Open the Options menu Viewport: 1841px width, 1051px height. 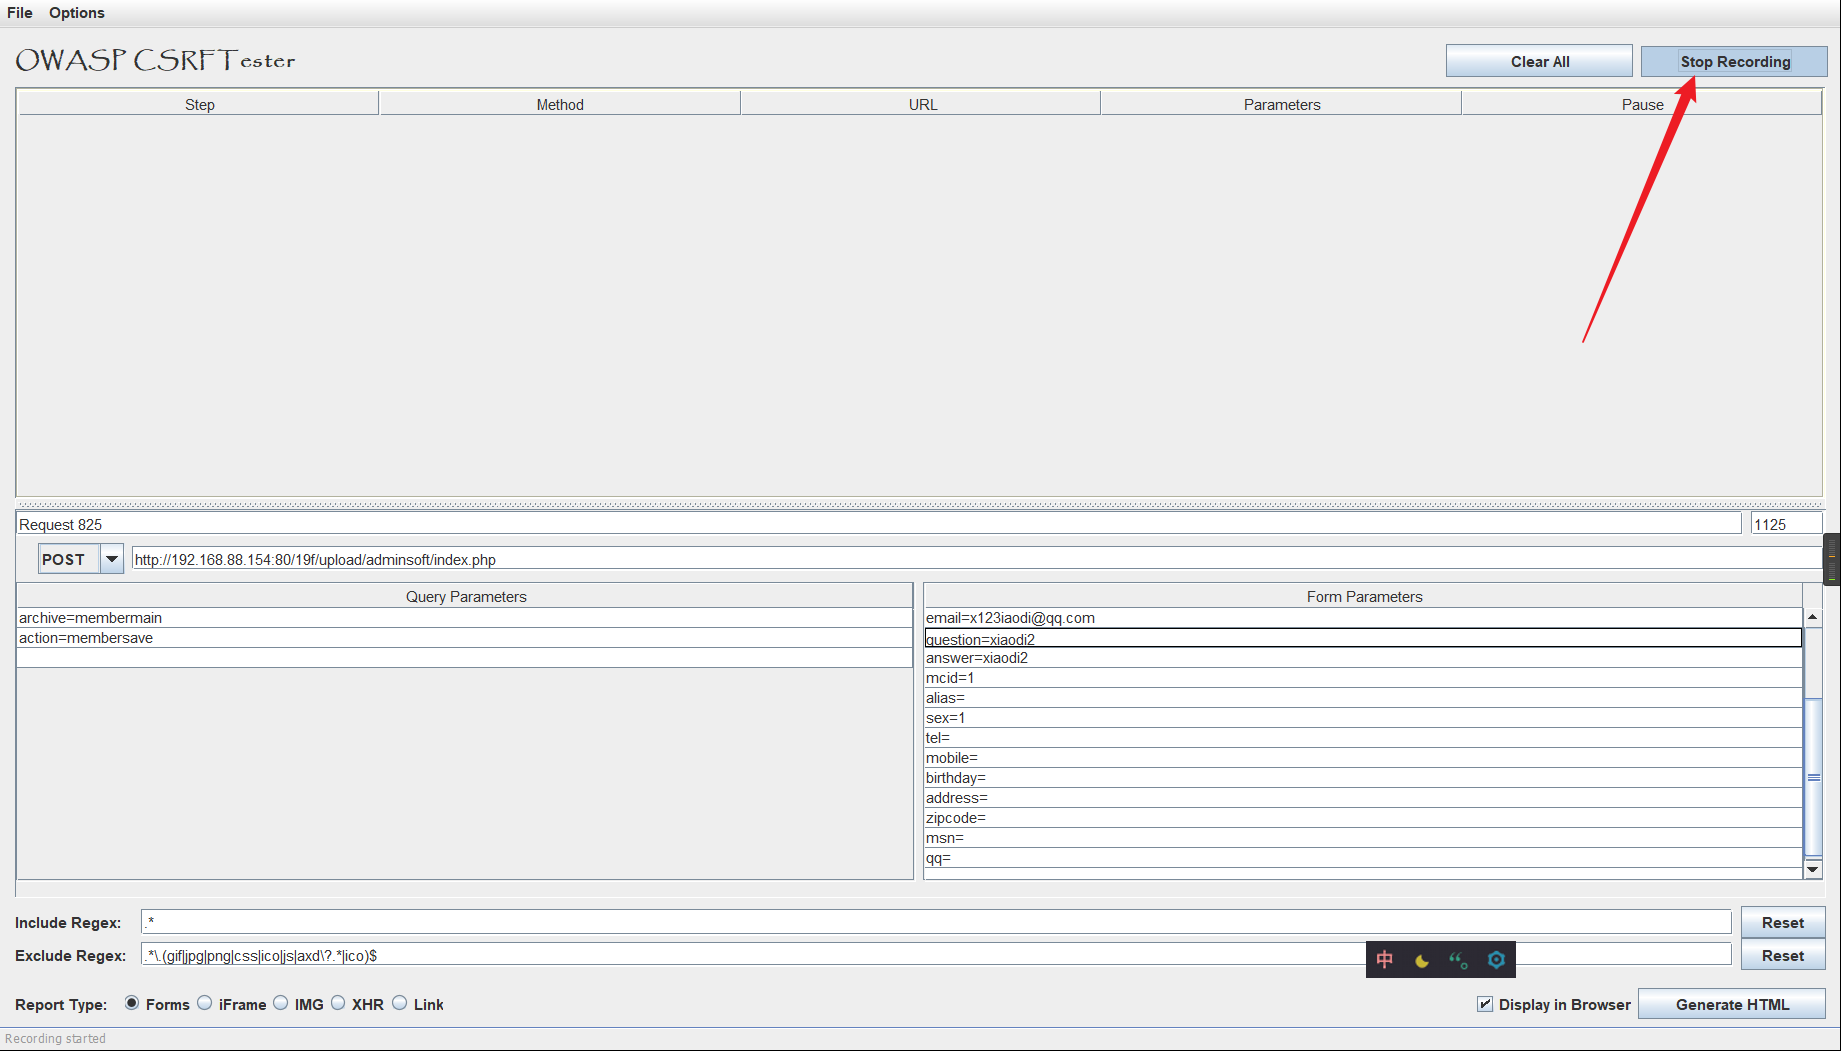(x=76, y=12)
